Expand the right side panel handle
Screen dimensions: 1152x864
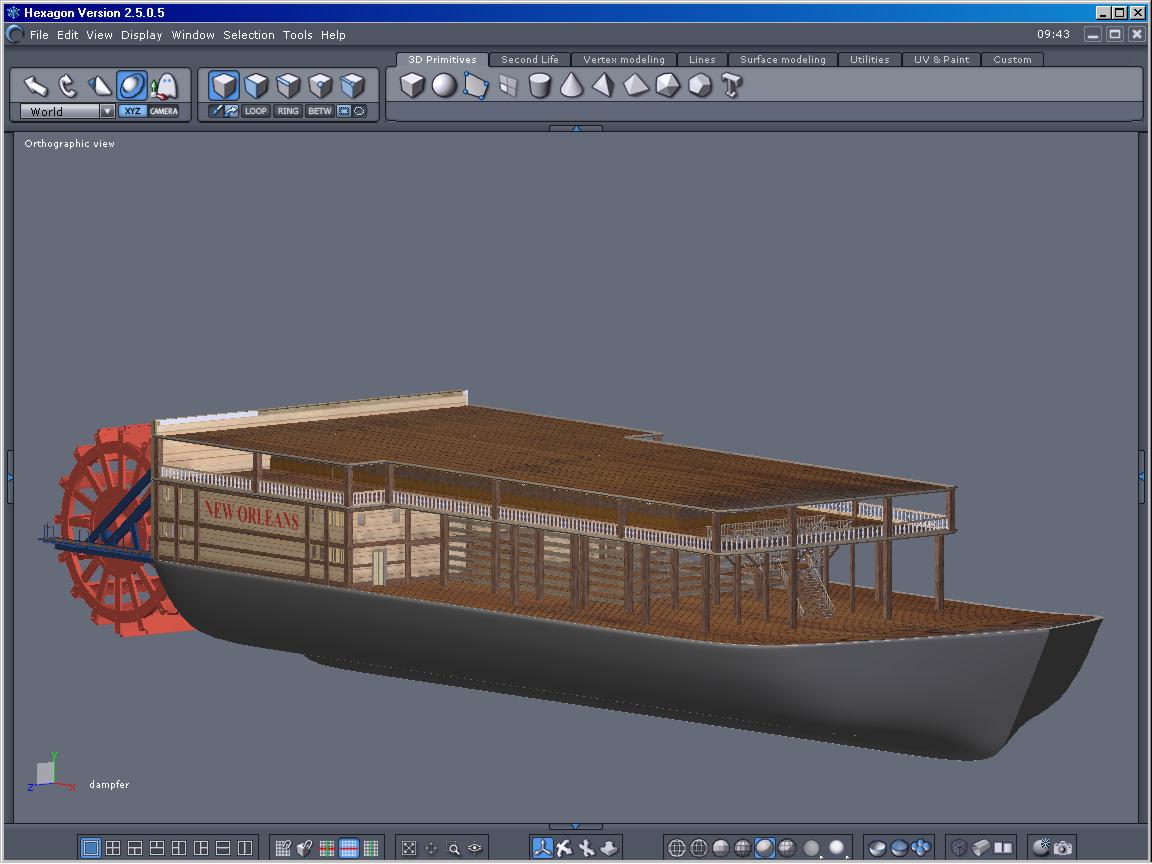(1142, 477)
